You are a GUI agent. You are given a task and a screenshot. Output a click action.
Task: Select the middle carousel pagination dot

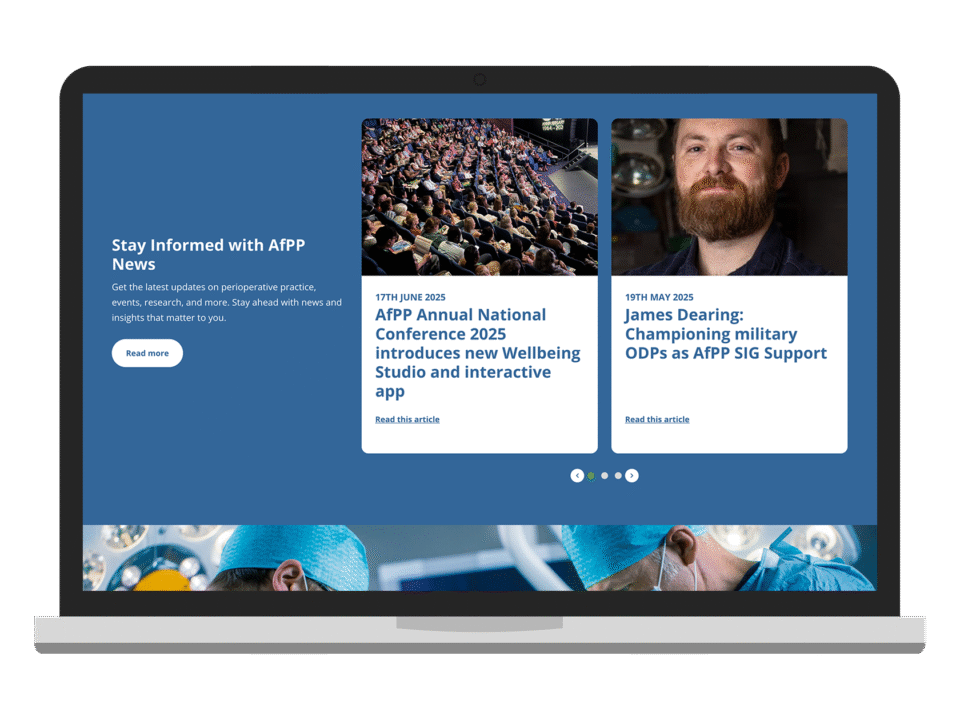point(604,476)
